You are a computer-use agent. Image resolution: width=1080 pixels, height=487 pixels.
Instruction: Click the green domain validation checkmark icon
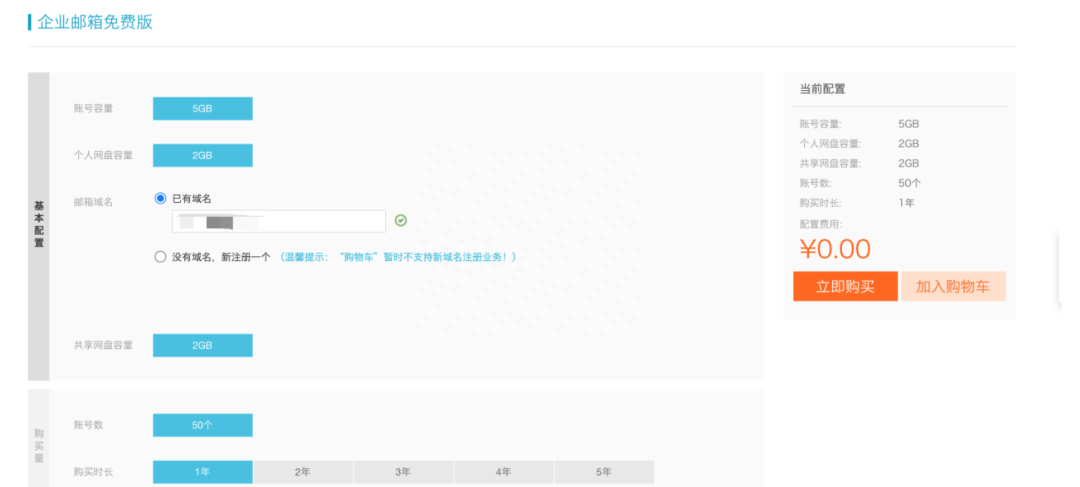click(401, 221)
